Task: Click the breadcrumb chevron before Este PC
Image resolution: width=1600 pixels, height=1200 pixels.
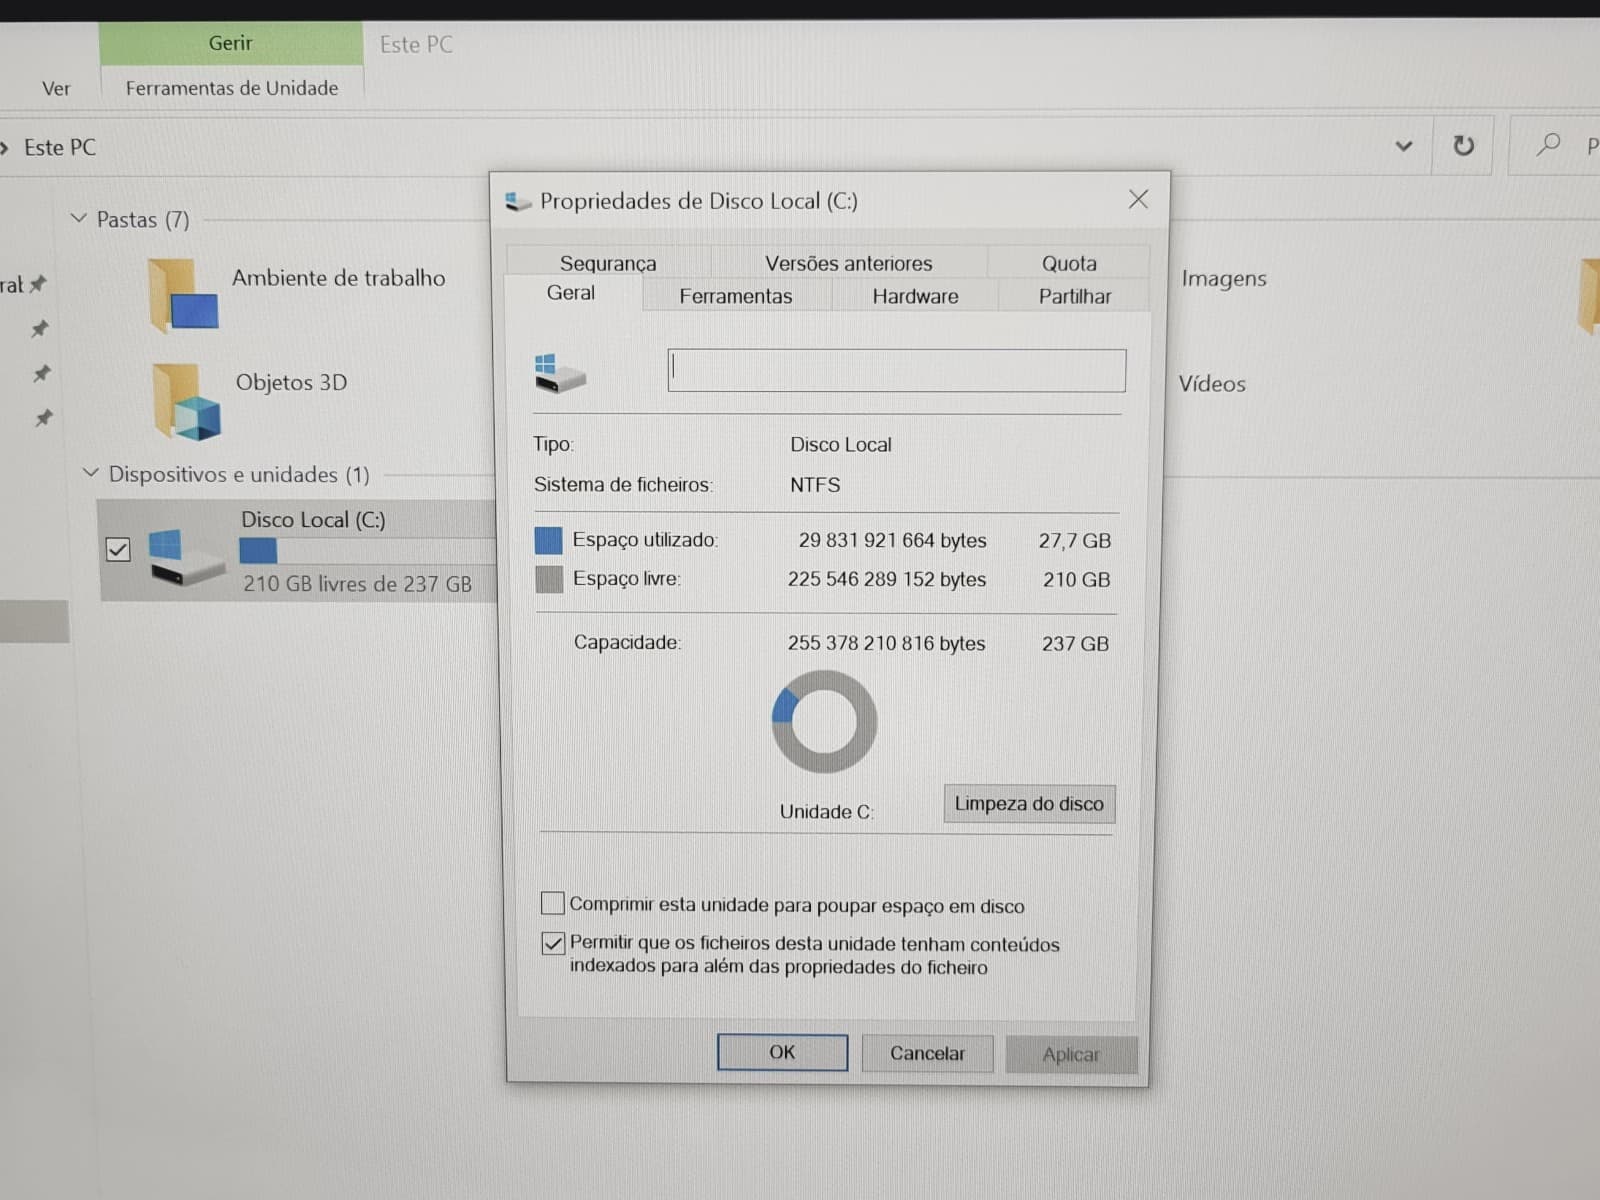Action: 5,148
